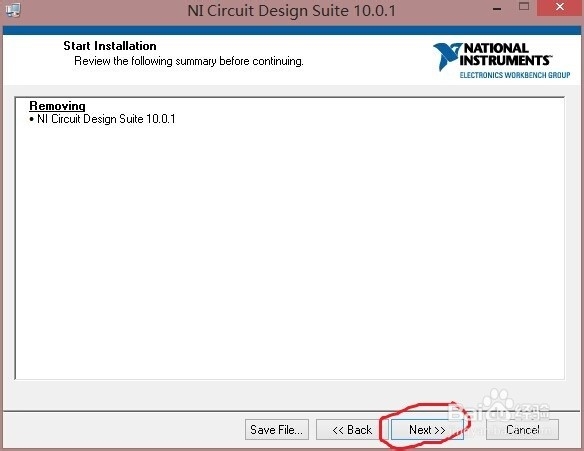Click the installer icon in the title bar
Image resolution: width=584 pixels, height=451 pixels.
13,10
